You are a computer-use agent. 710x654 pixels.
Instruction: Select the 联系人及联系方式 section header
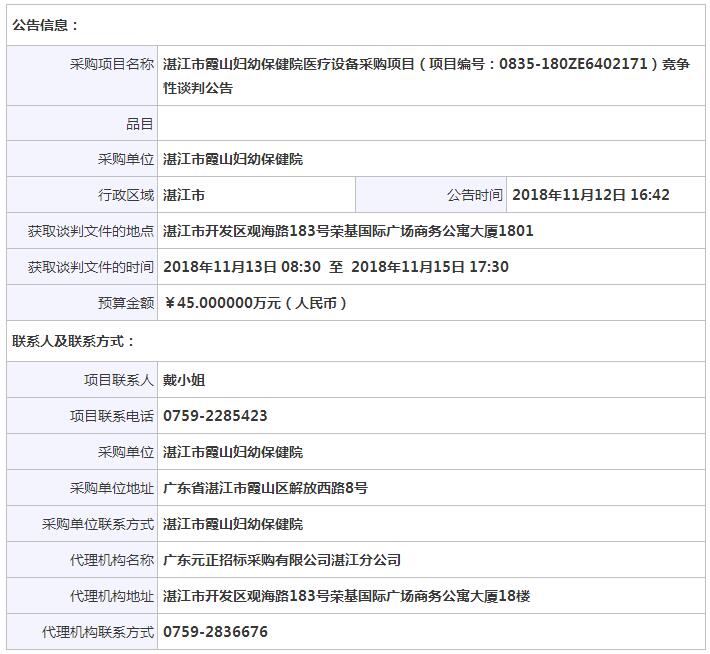point(73,341)
